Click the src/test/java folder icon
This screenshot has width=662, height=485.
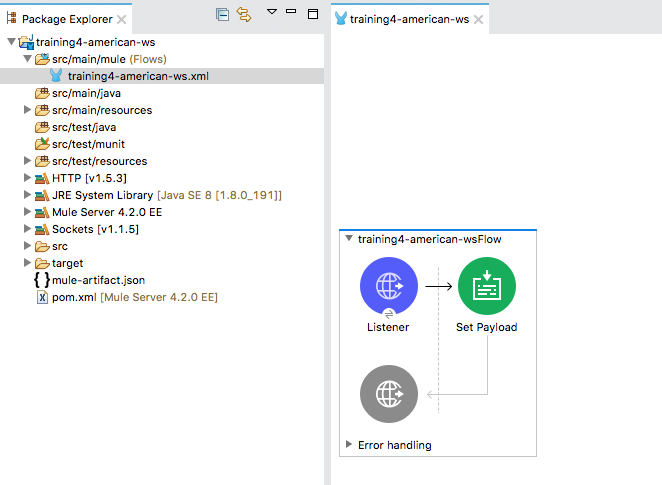point(42,127)
